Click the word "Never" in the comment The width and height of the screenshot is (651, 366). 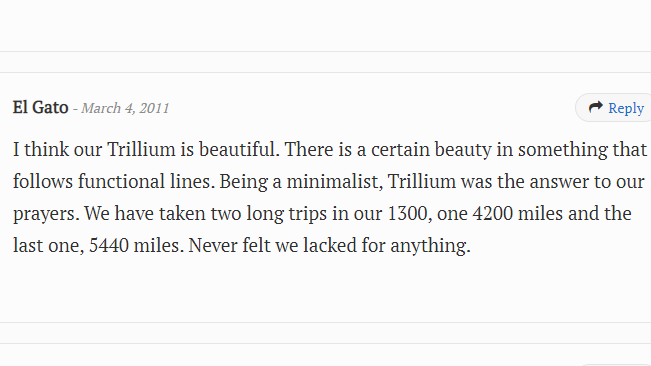click(x=213, y=245)
